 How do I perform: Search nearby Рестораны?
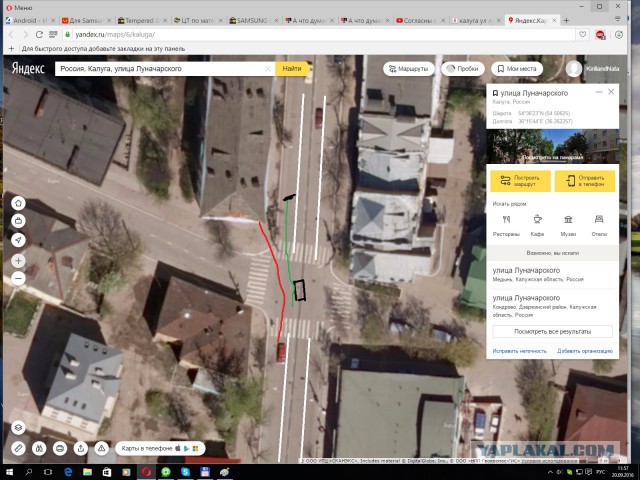(506, 226)
